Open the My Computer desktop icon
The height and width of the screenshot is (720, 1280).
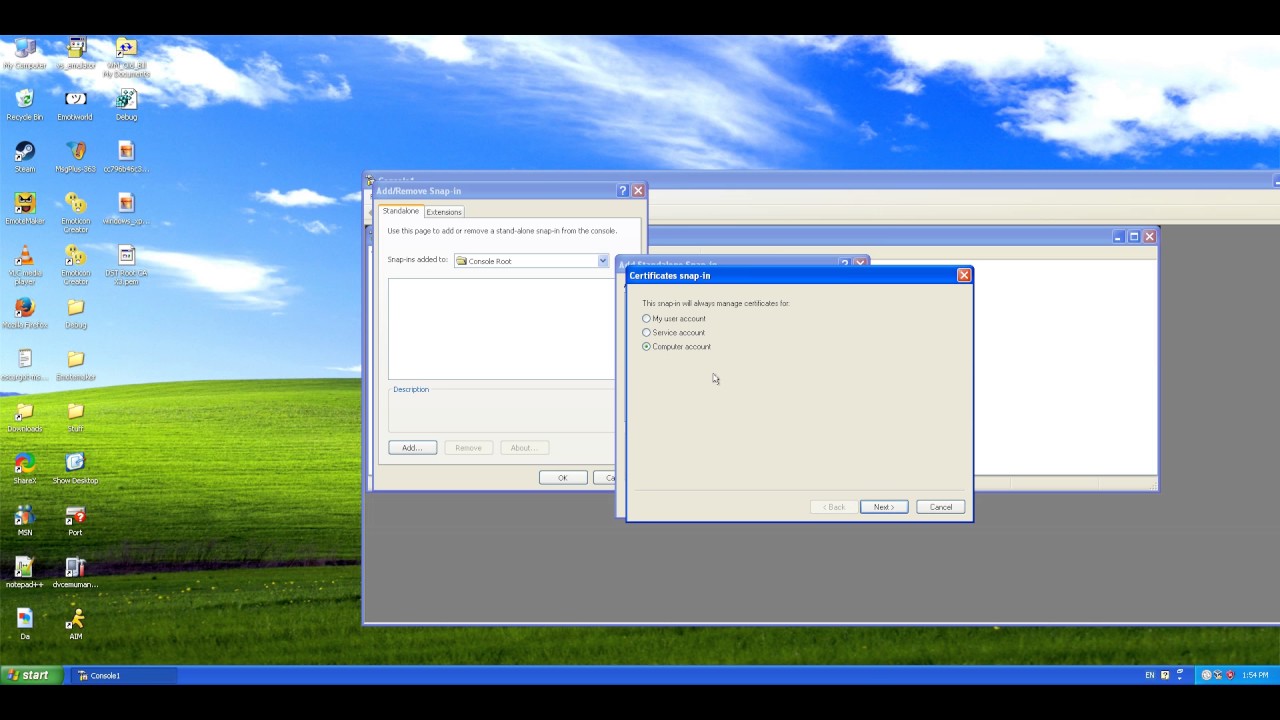[x=24, y=53]
